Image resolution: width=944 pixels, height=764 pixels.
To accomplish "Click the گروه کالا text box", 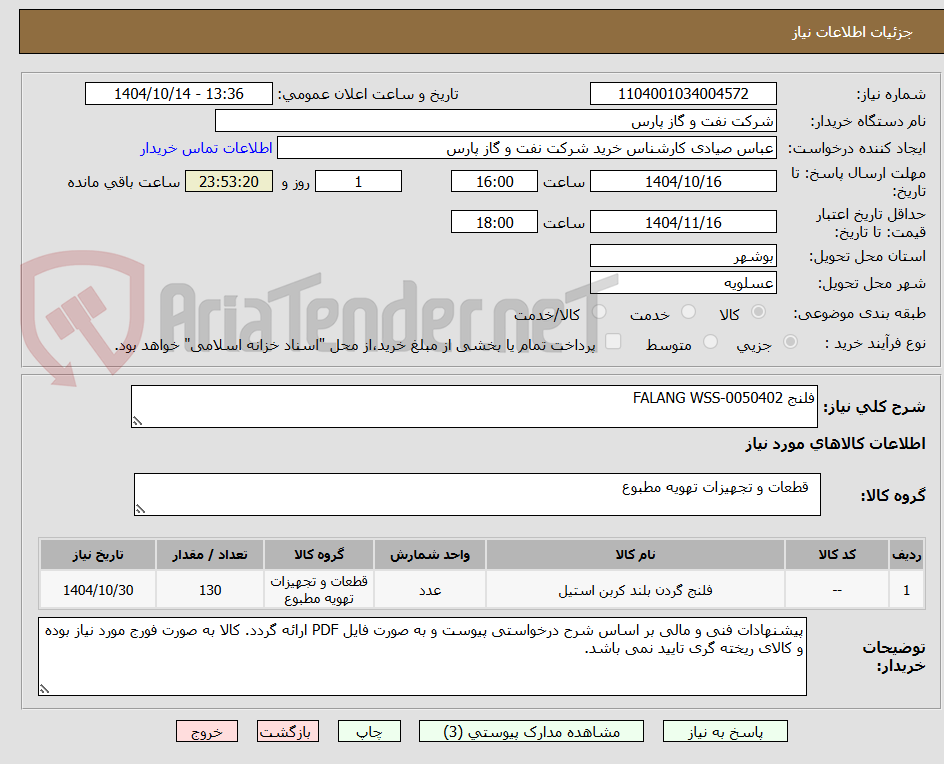I will [x=477, y=494].
